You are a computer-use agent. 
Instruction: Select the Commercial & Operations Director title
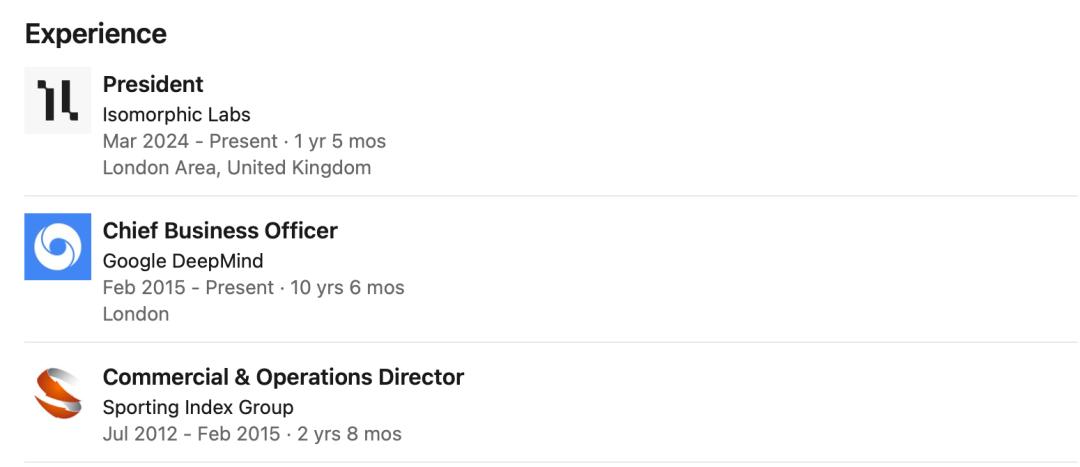(x=283, y=377)
